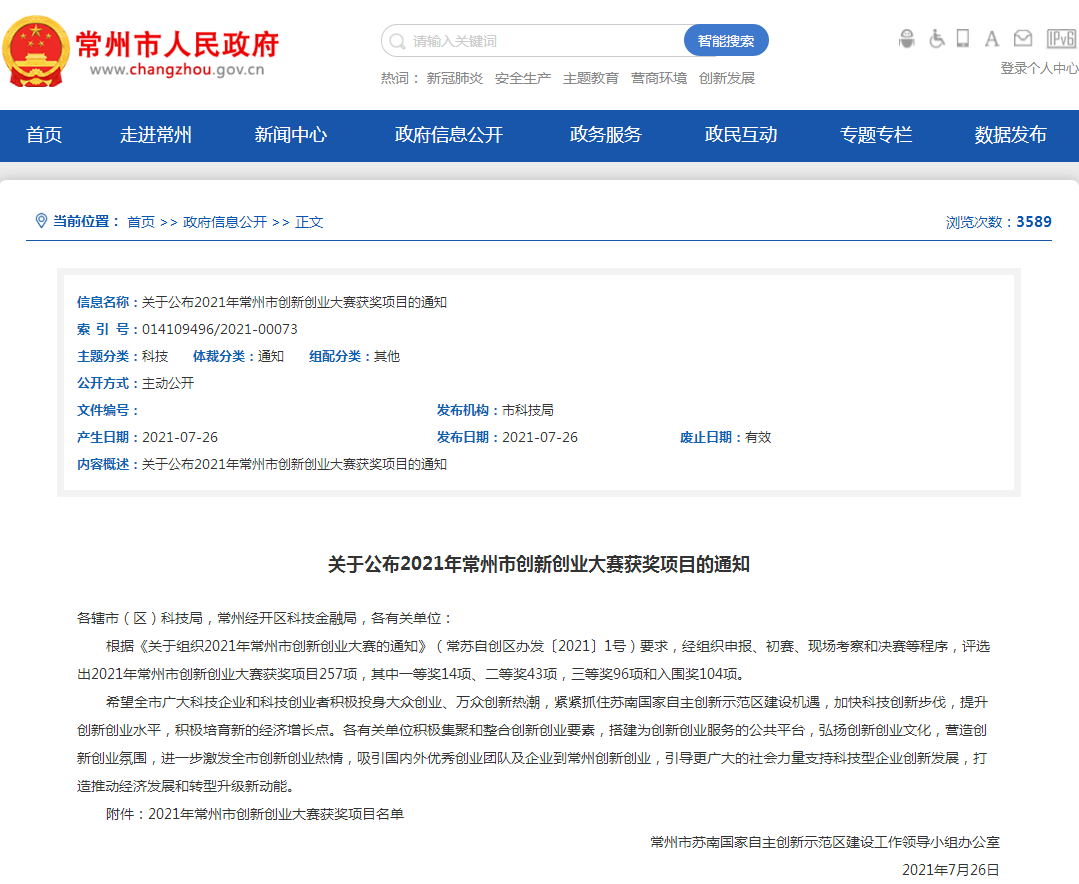Click index number 014109496/2021-00073
The height and width of the screenshot is (884, 1079).
tap(220, 330)
